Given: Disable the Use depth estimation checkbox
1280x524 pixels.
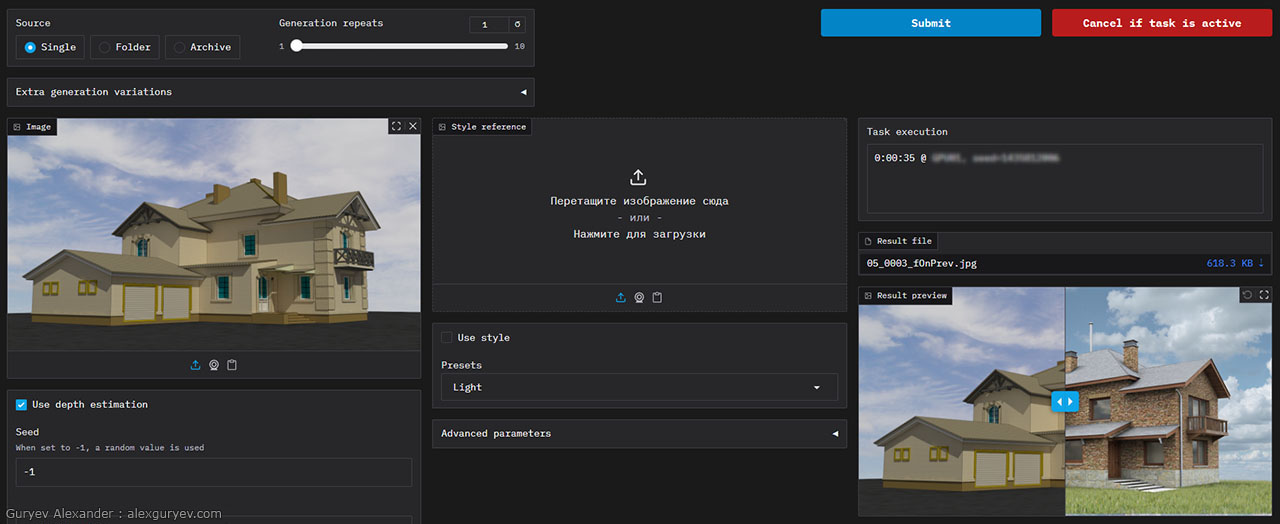Looking at the screenshot, I should 22,405.
